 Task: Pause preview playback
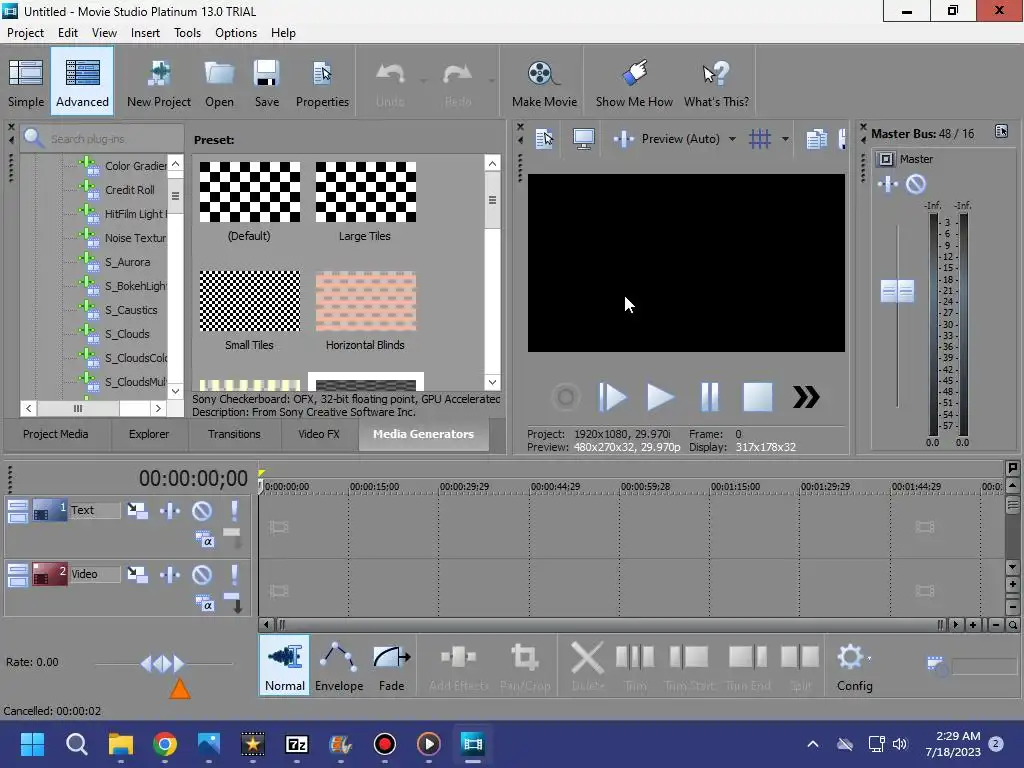coord(709,397)
